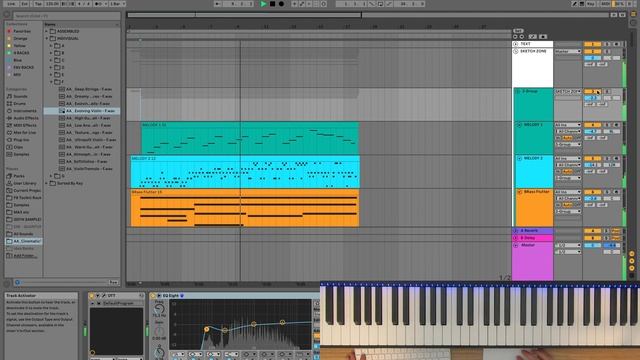Select the Evolving Violin F.wav sample
Viewport: 640px width, 360px height.
coord(82,111)
